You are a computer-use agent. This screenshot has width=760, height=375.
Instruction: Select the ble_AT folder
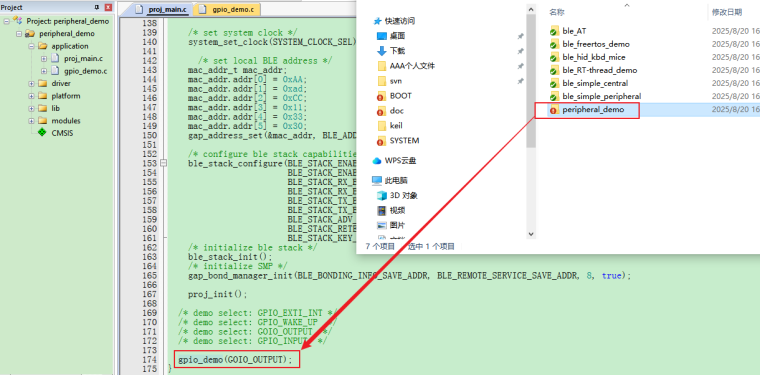tap(574, 31)
